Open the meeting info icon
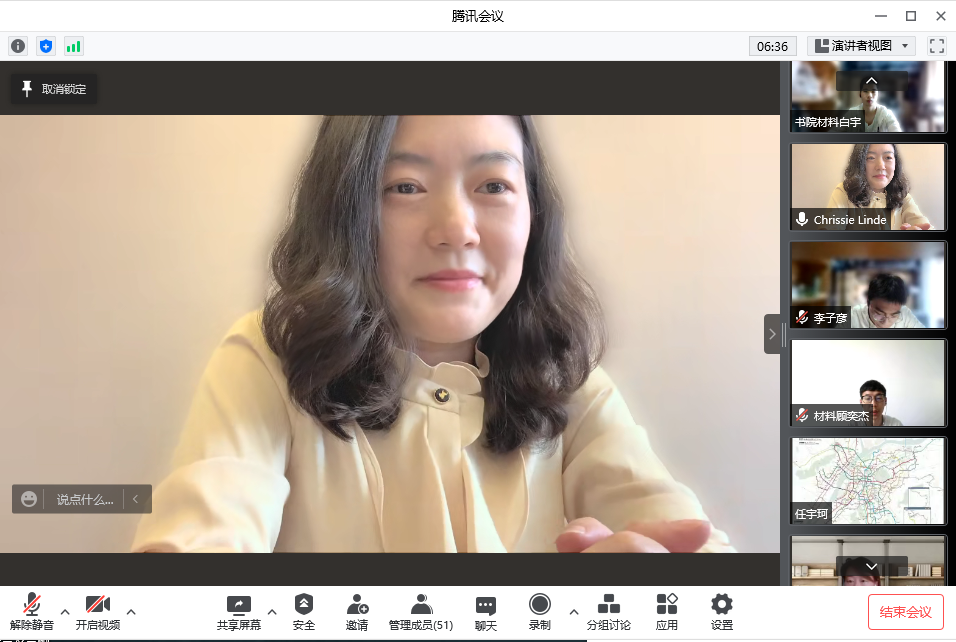Screen dimensions: 956x642 pyautogui.click(x=18, y=46)
